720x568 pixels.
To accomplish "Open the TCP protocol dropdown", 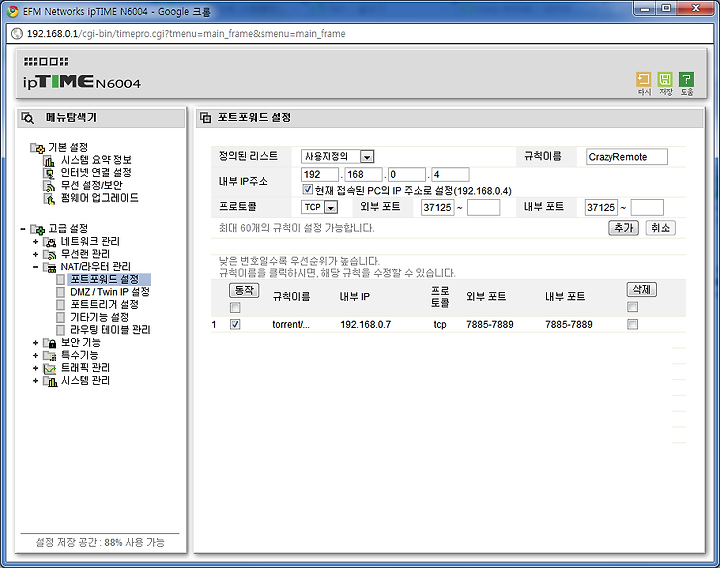I will pos(320,207).
